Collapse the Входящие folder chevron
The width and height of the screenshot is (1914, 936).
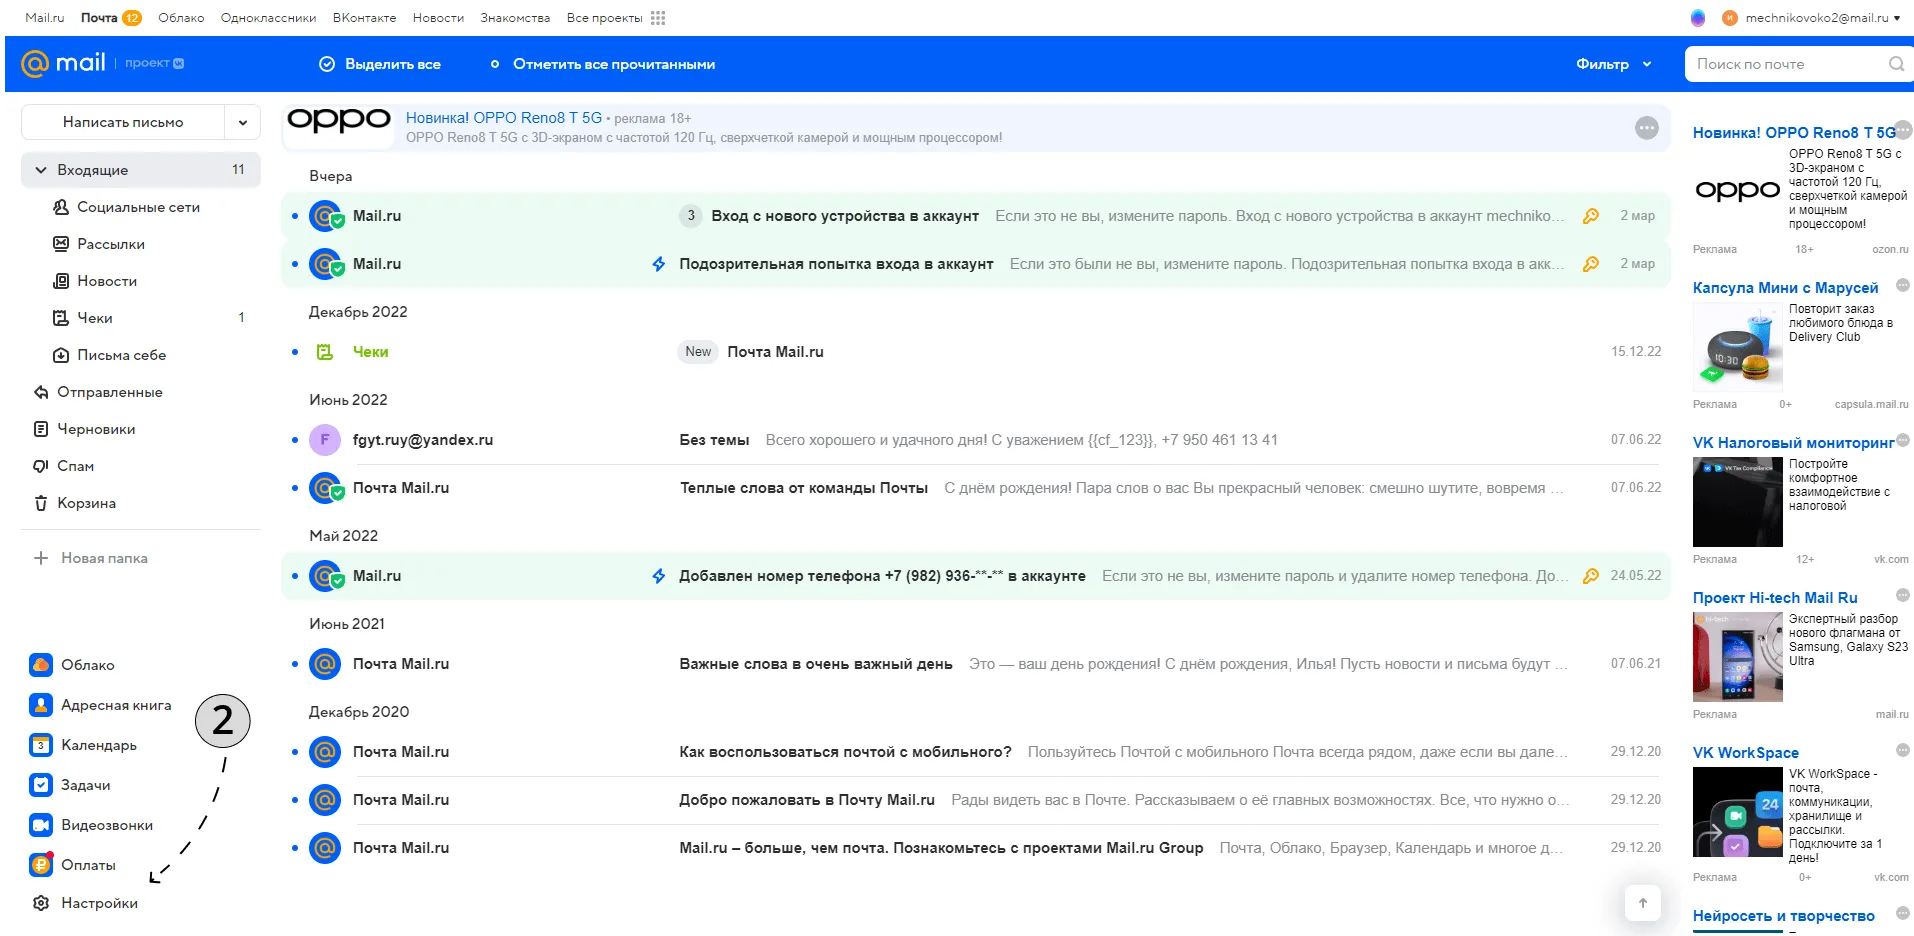point(41,170)
